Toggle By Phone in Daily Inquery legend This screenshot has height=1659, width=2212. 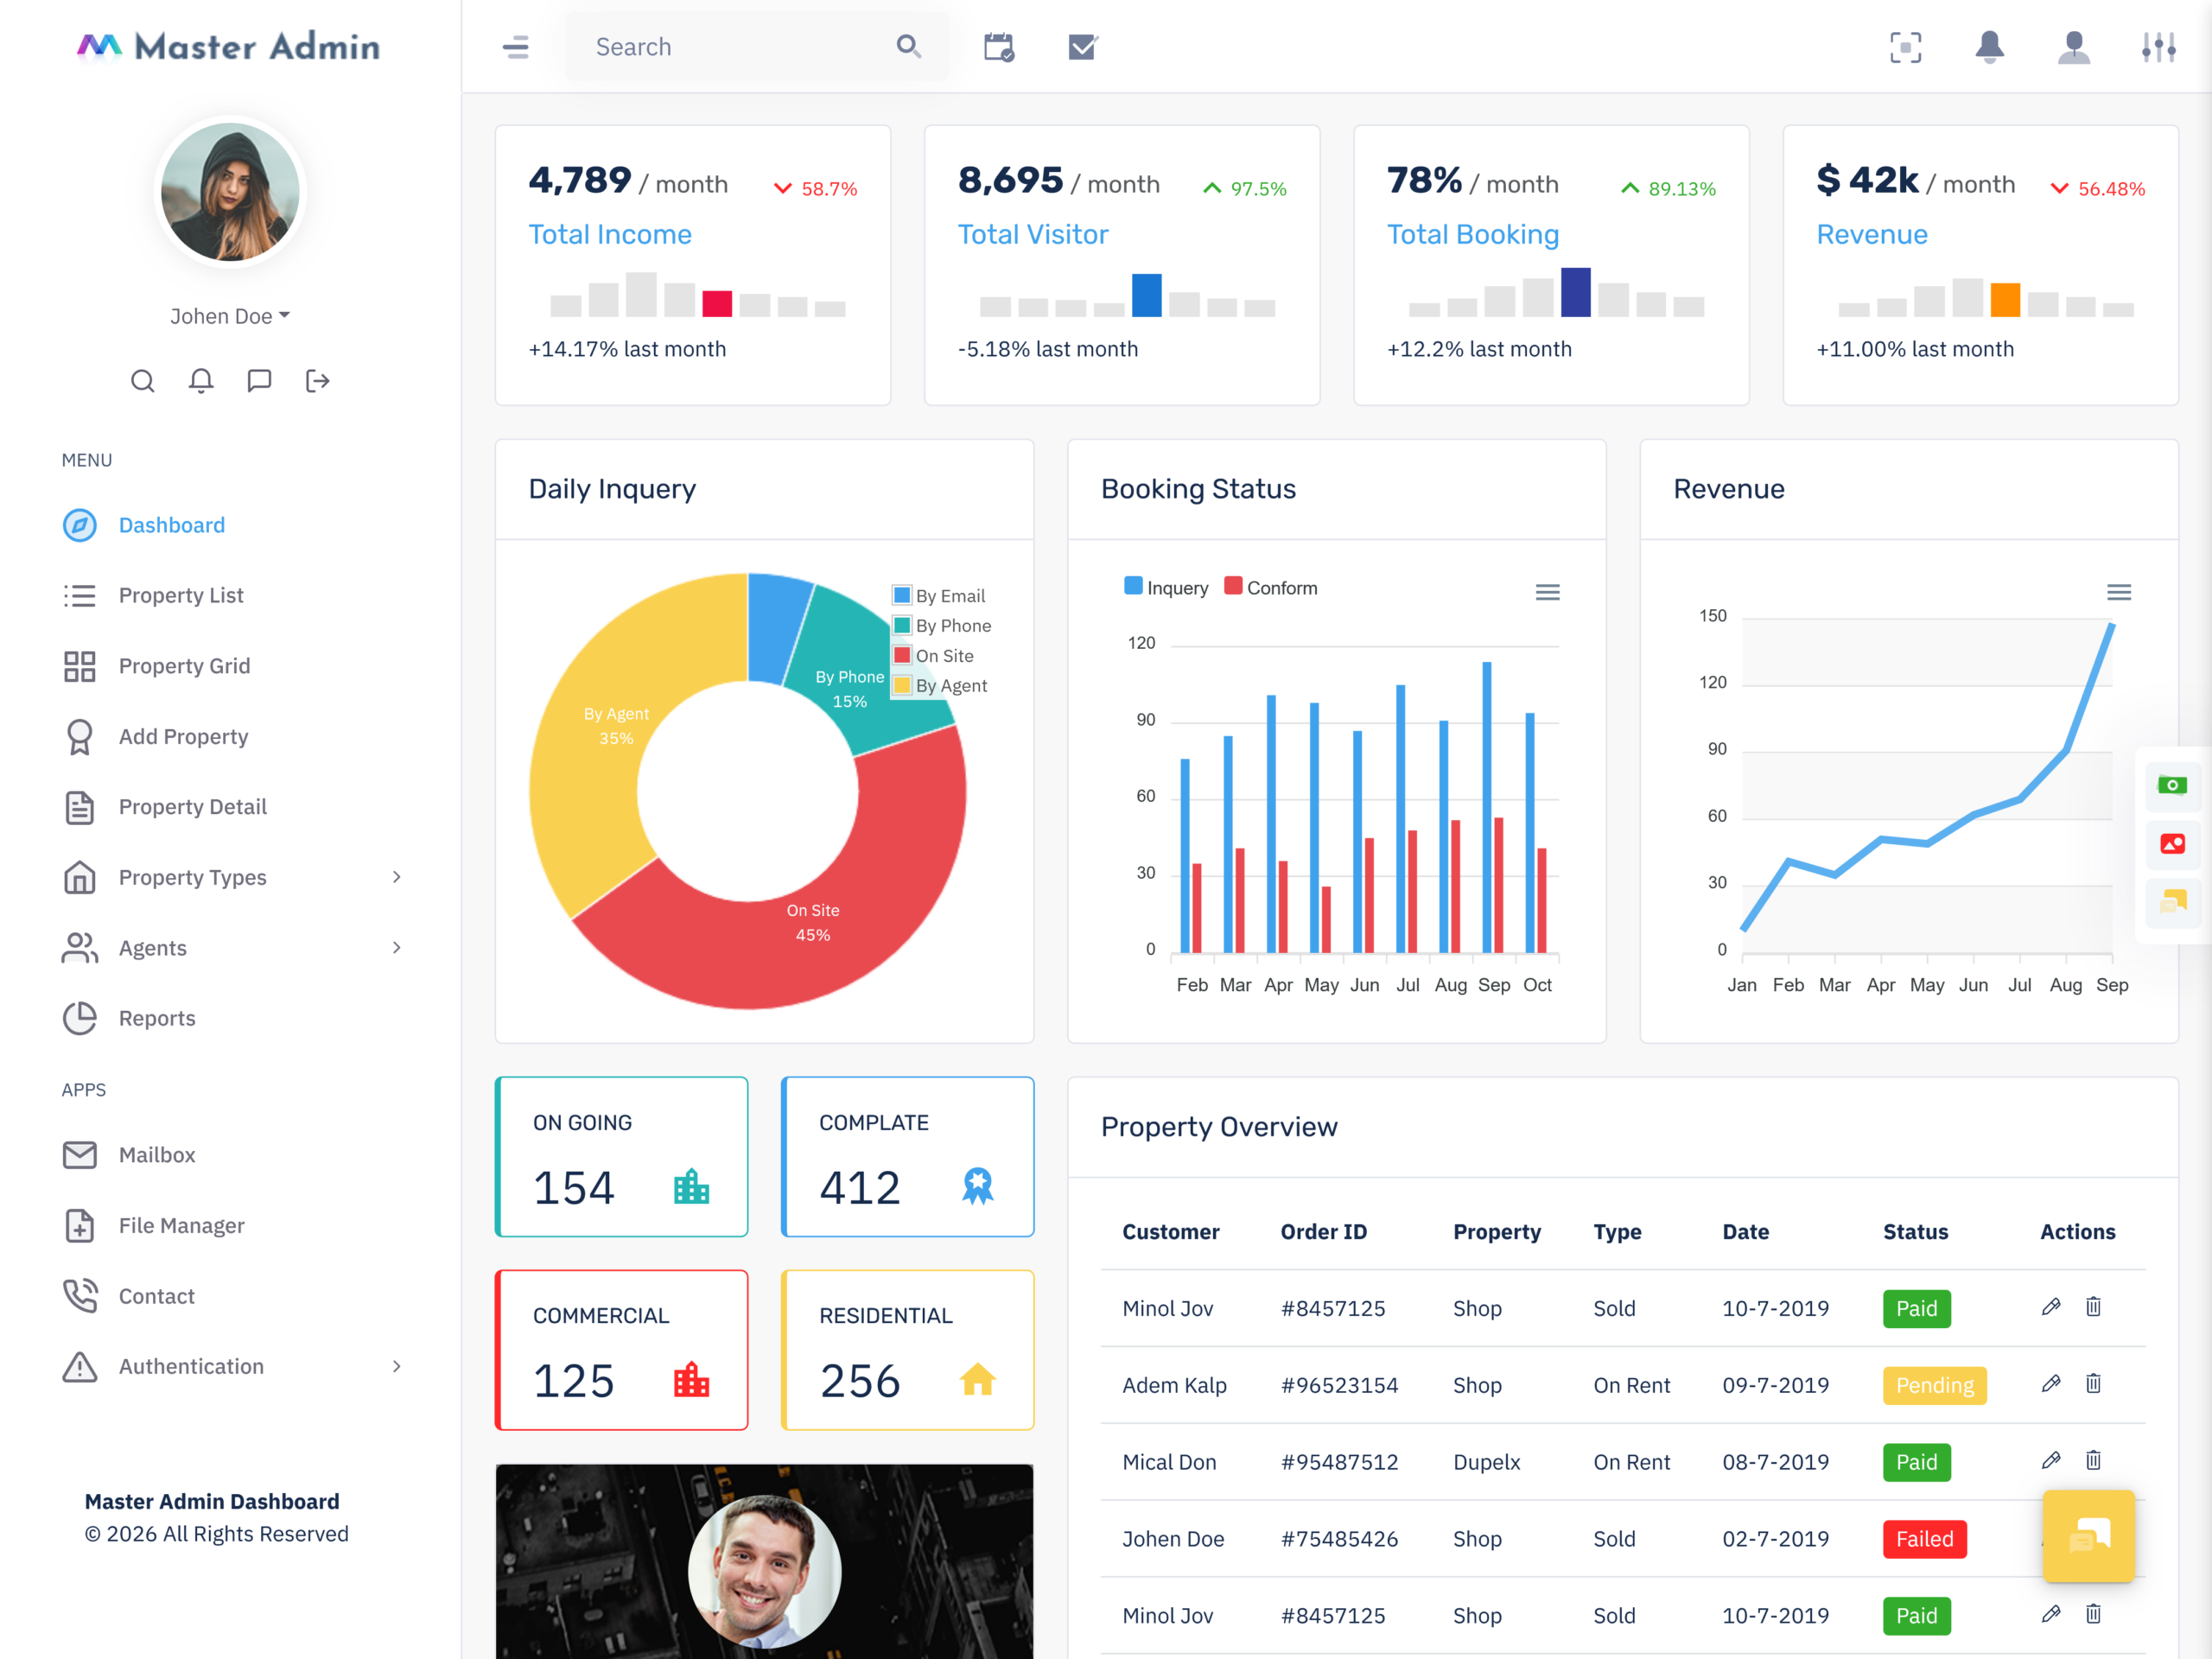click(x=941, y=626)
